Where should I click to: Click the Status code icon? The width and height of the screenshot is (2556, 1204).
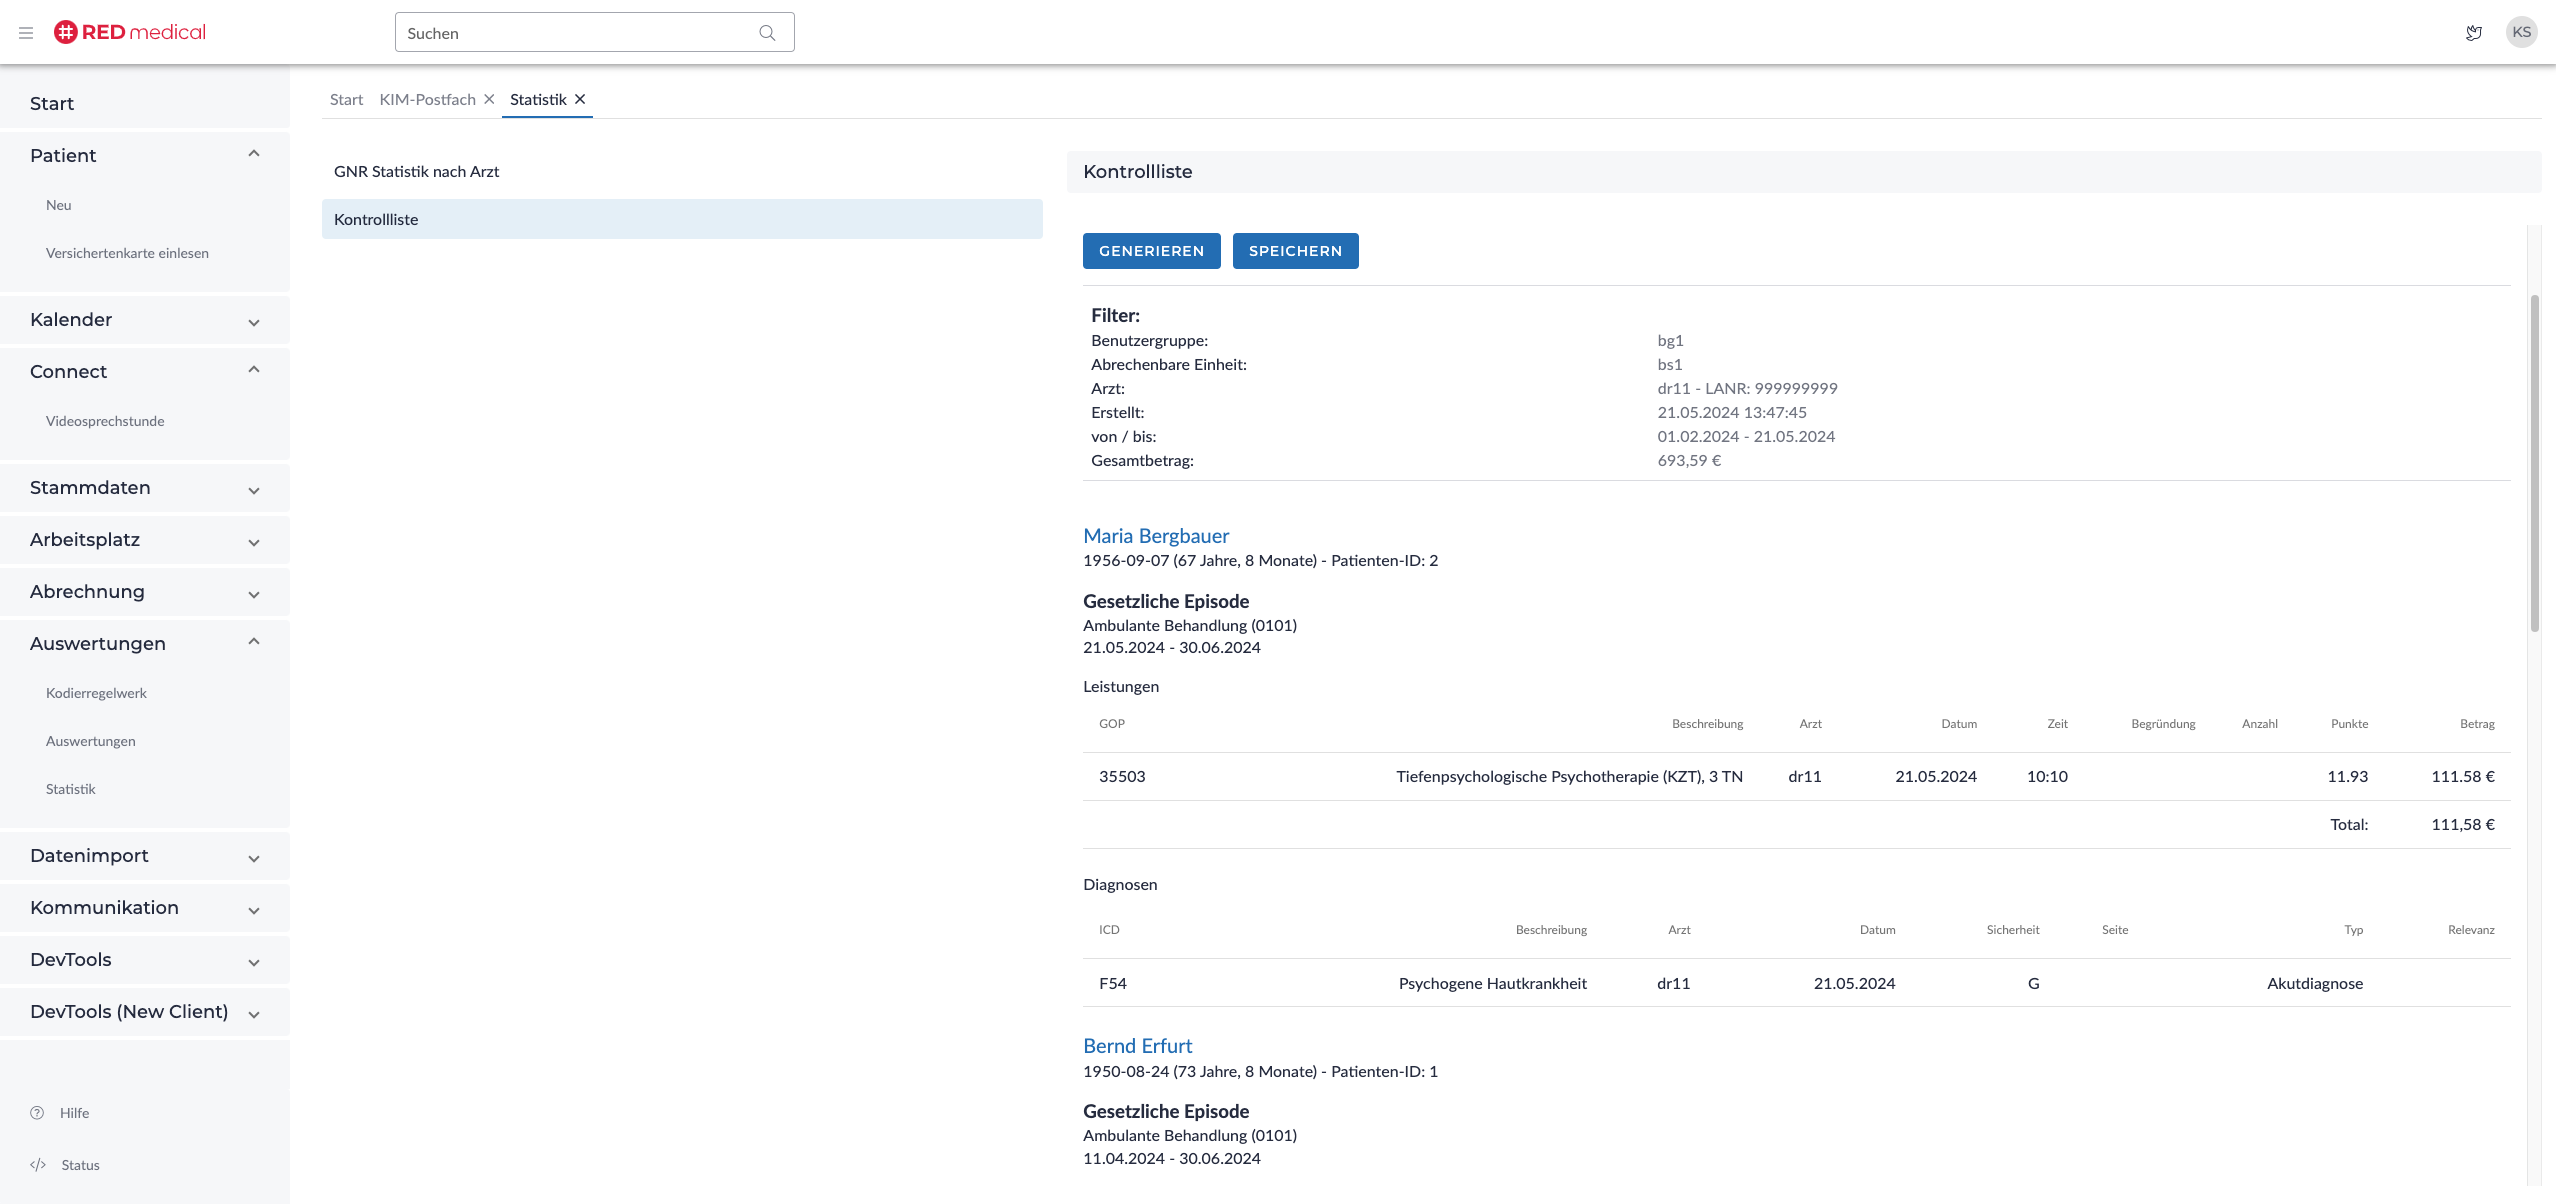tap(38, 1165)
